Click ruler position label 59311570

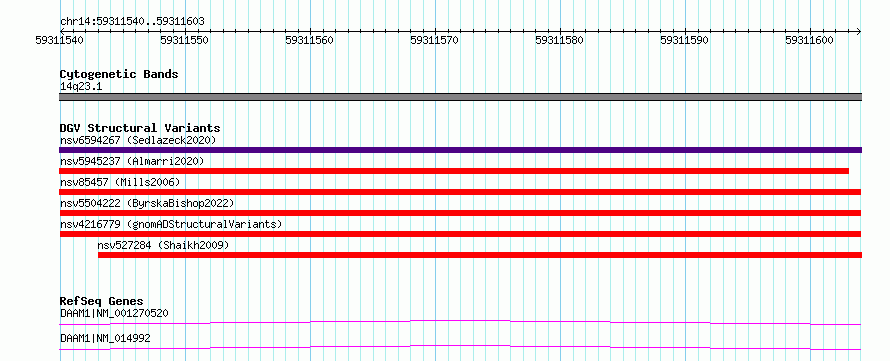click(434, 40)
